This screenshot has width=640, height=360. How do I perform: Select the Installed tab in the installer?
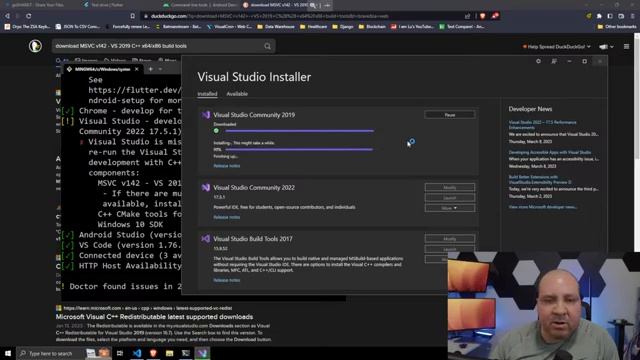(x=207, y=94)
